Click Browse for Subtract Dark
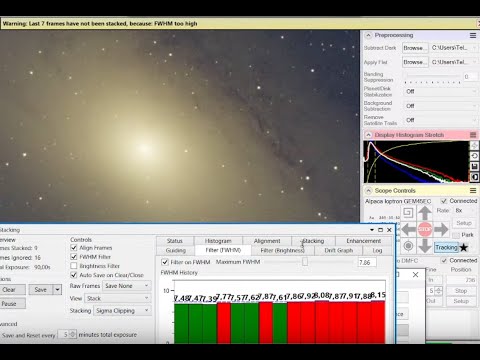This screenshot has width=480, height=360. pyautogui.click(x=415, y=48)
